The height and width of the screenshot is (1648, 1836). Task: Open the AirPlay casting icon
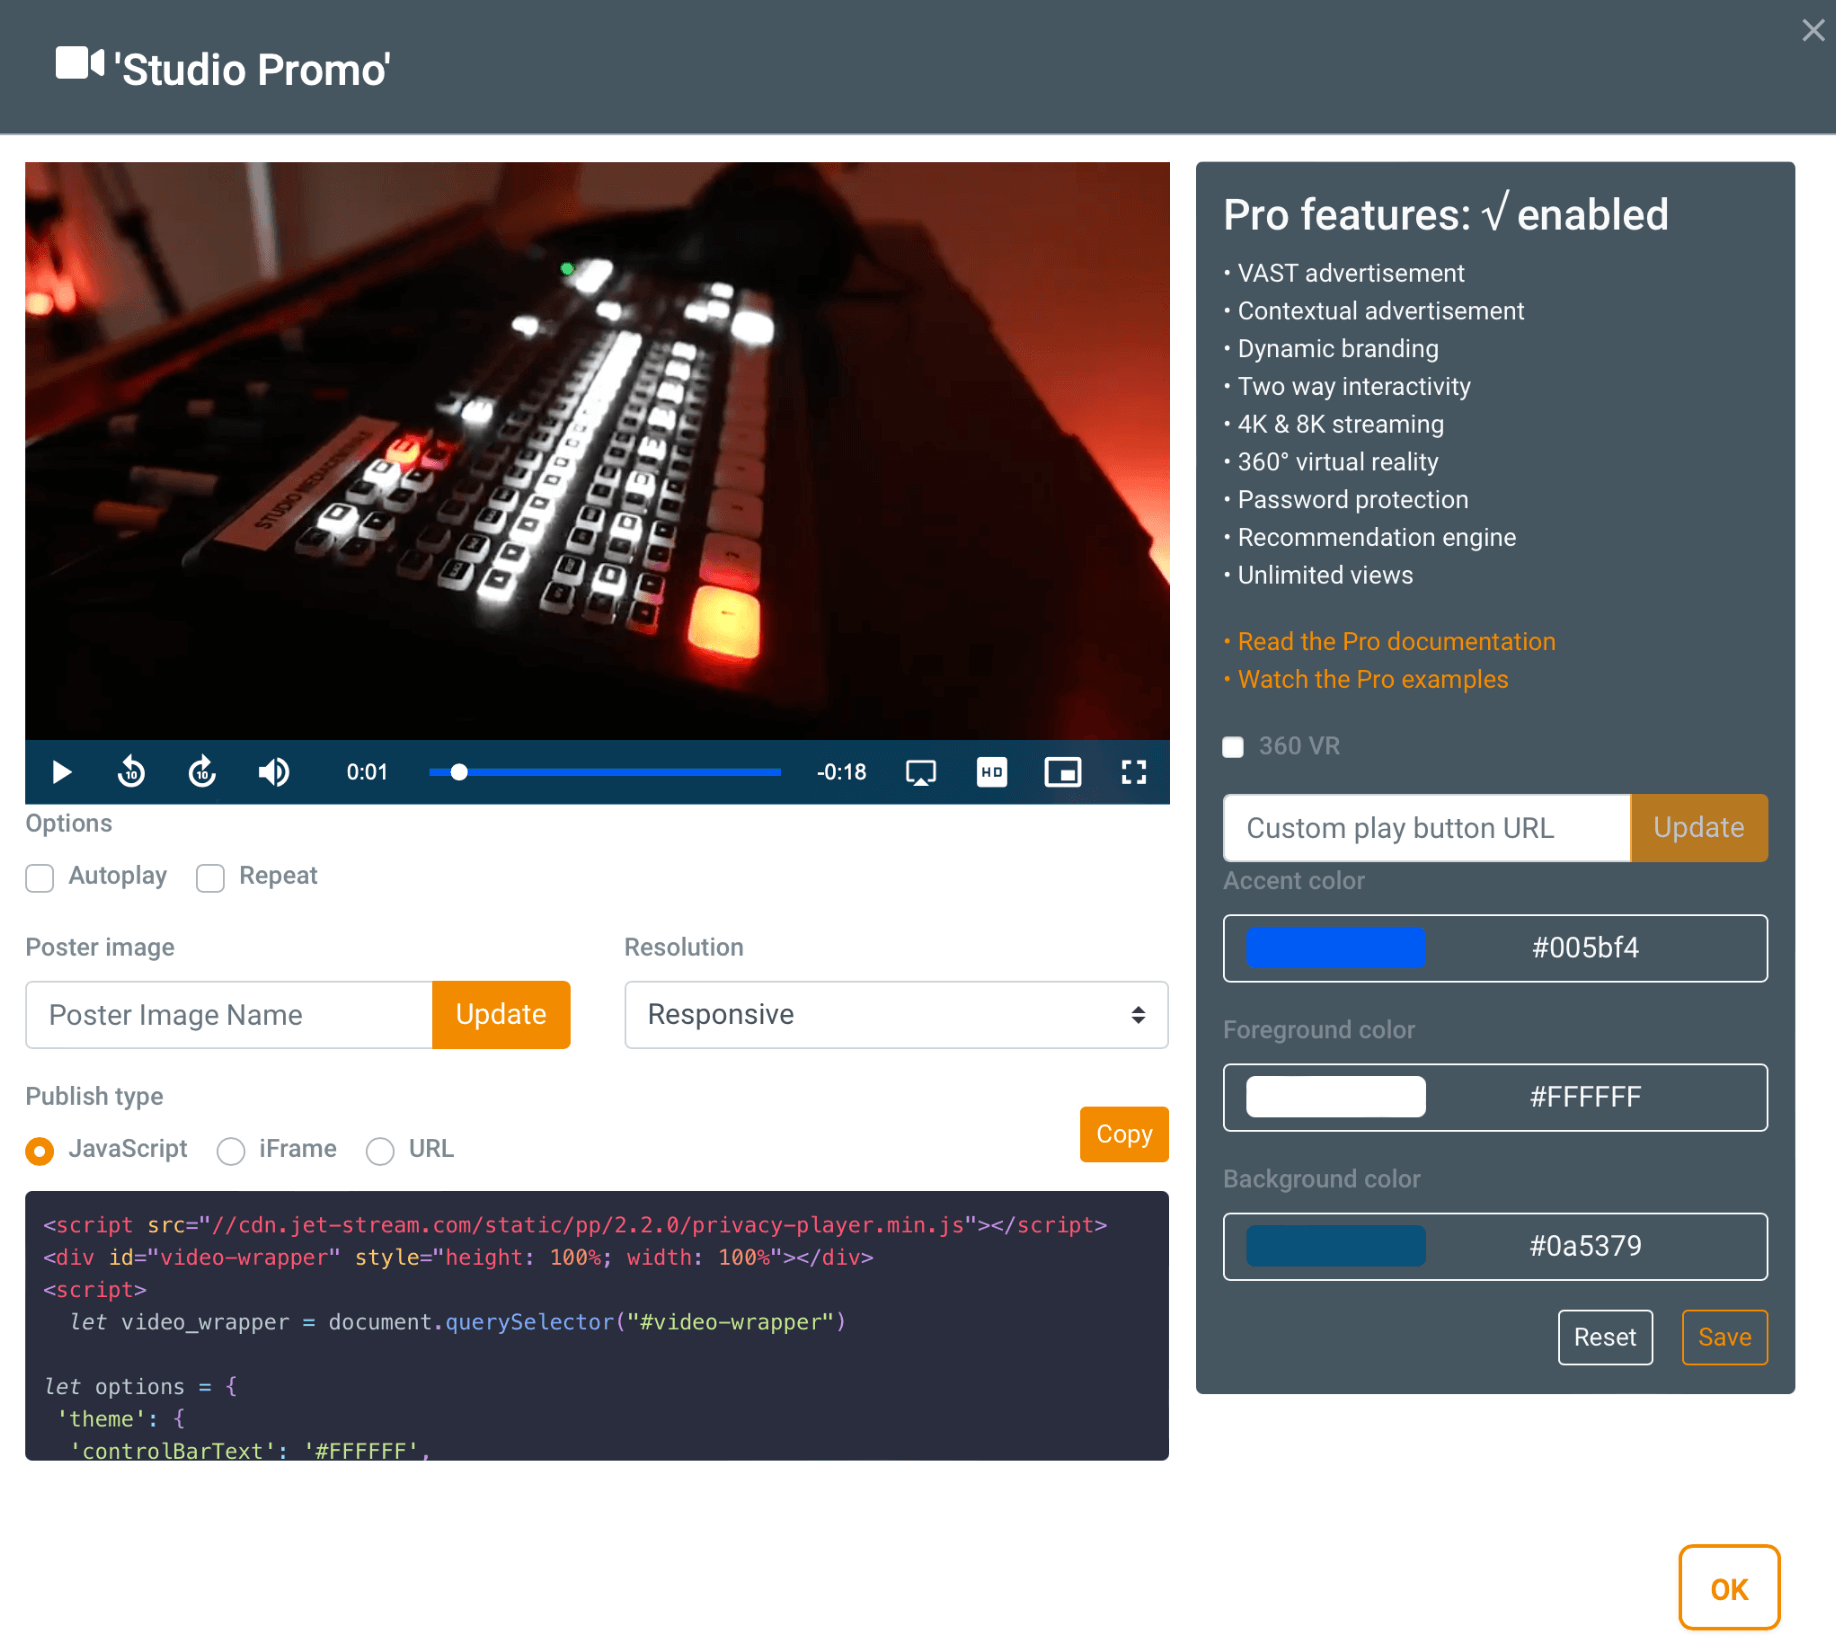click(x=920, y=771)
